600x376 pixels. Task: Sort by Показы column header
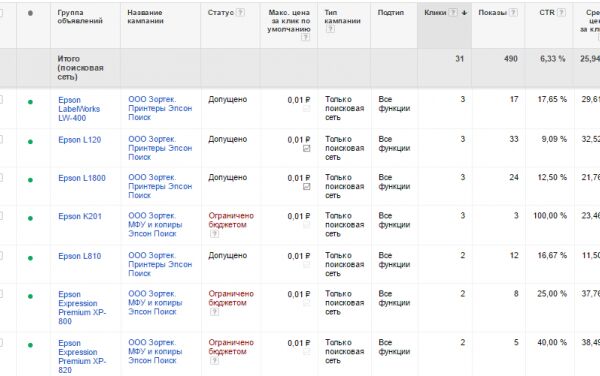pyautogui.click(x=492, y=13)
